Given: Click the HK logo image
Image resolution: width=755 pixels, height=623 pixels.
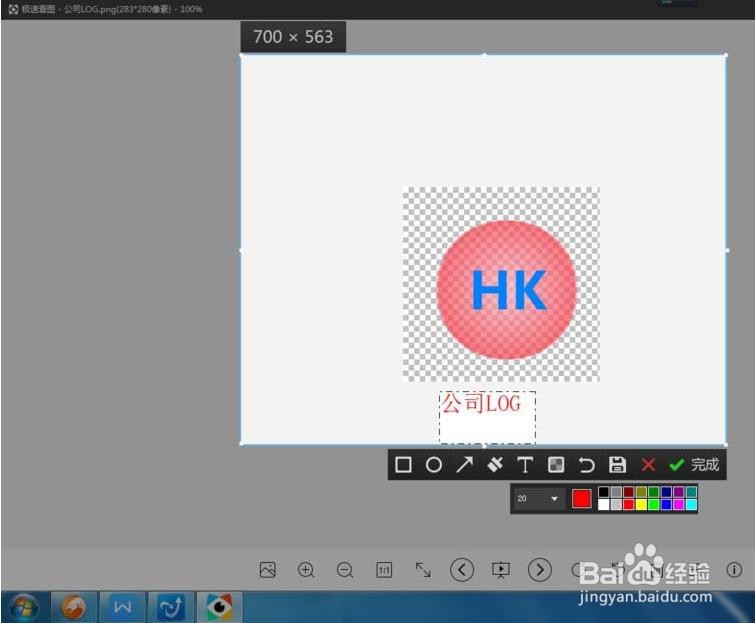Looking at the screenshot, I should pos(501,285).
